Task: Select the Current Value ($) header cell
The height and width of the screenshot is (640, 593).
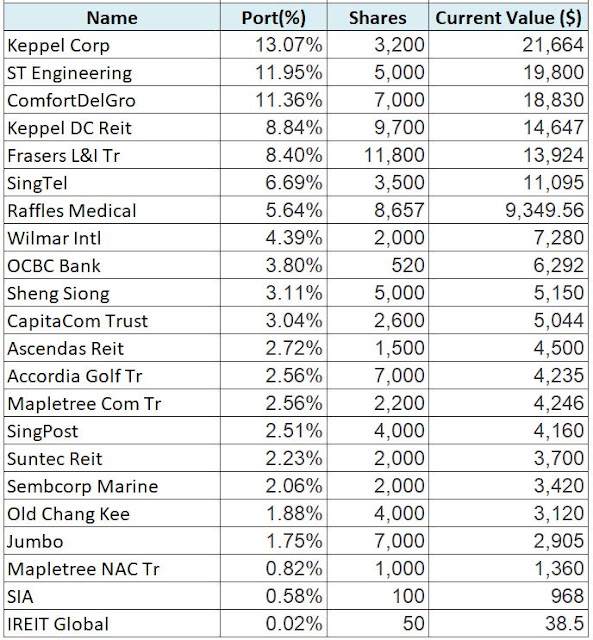Action: click(x=508, y=17)
